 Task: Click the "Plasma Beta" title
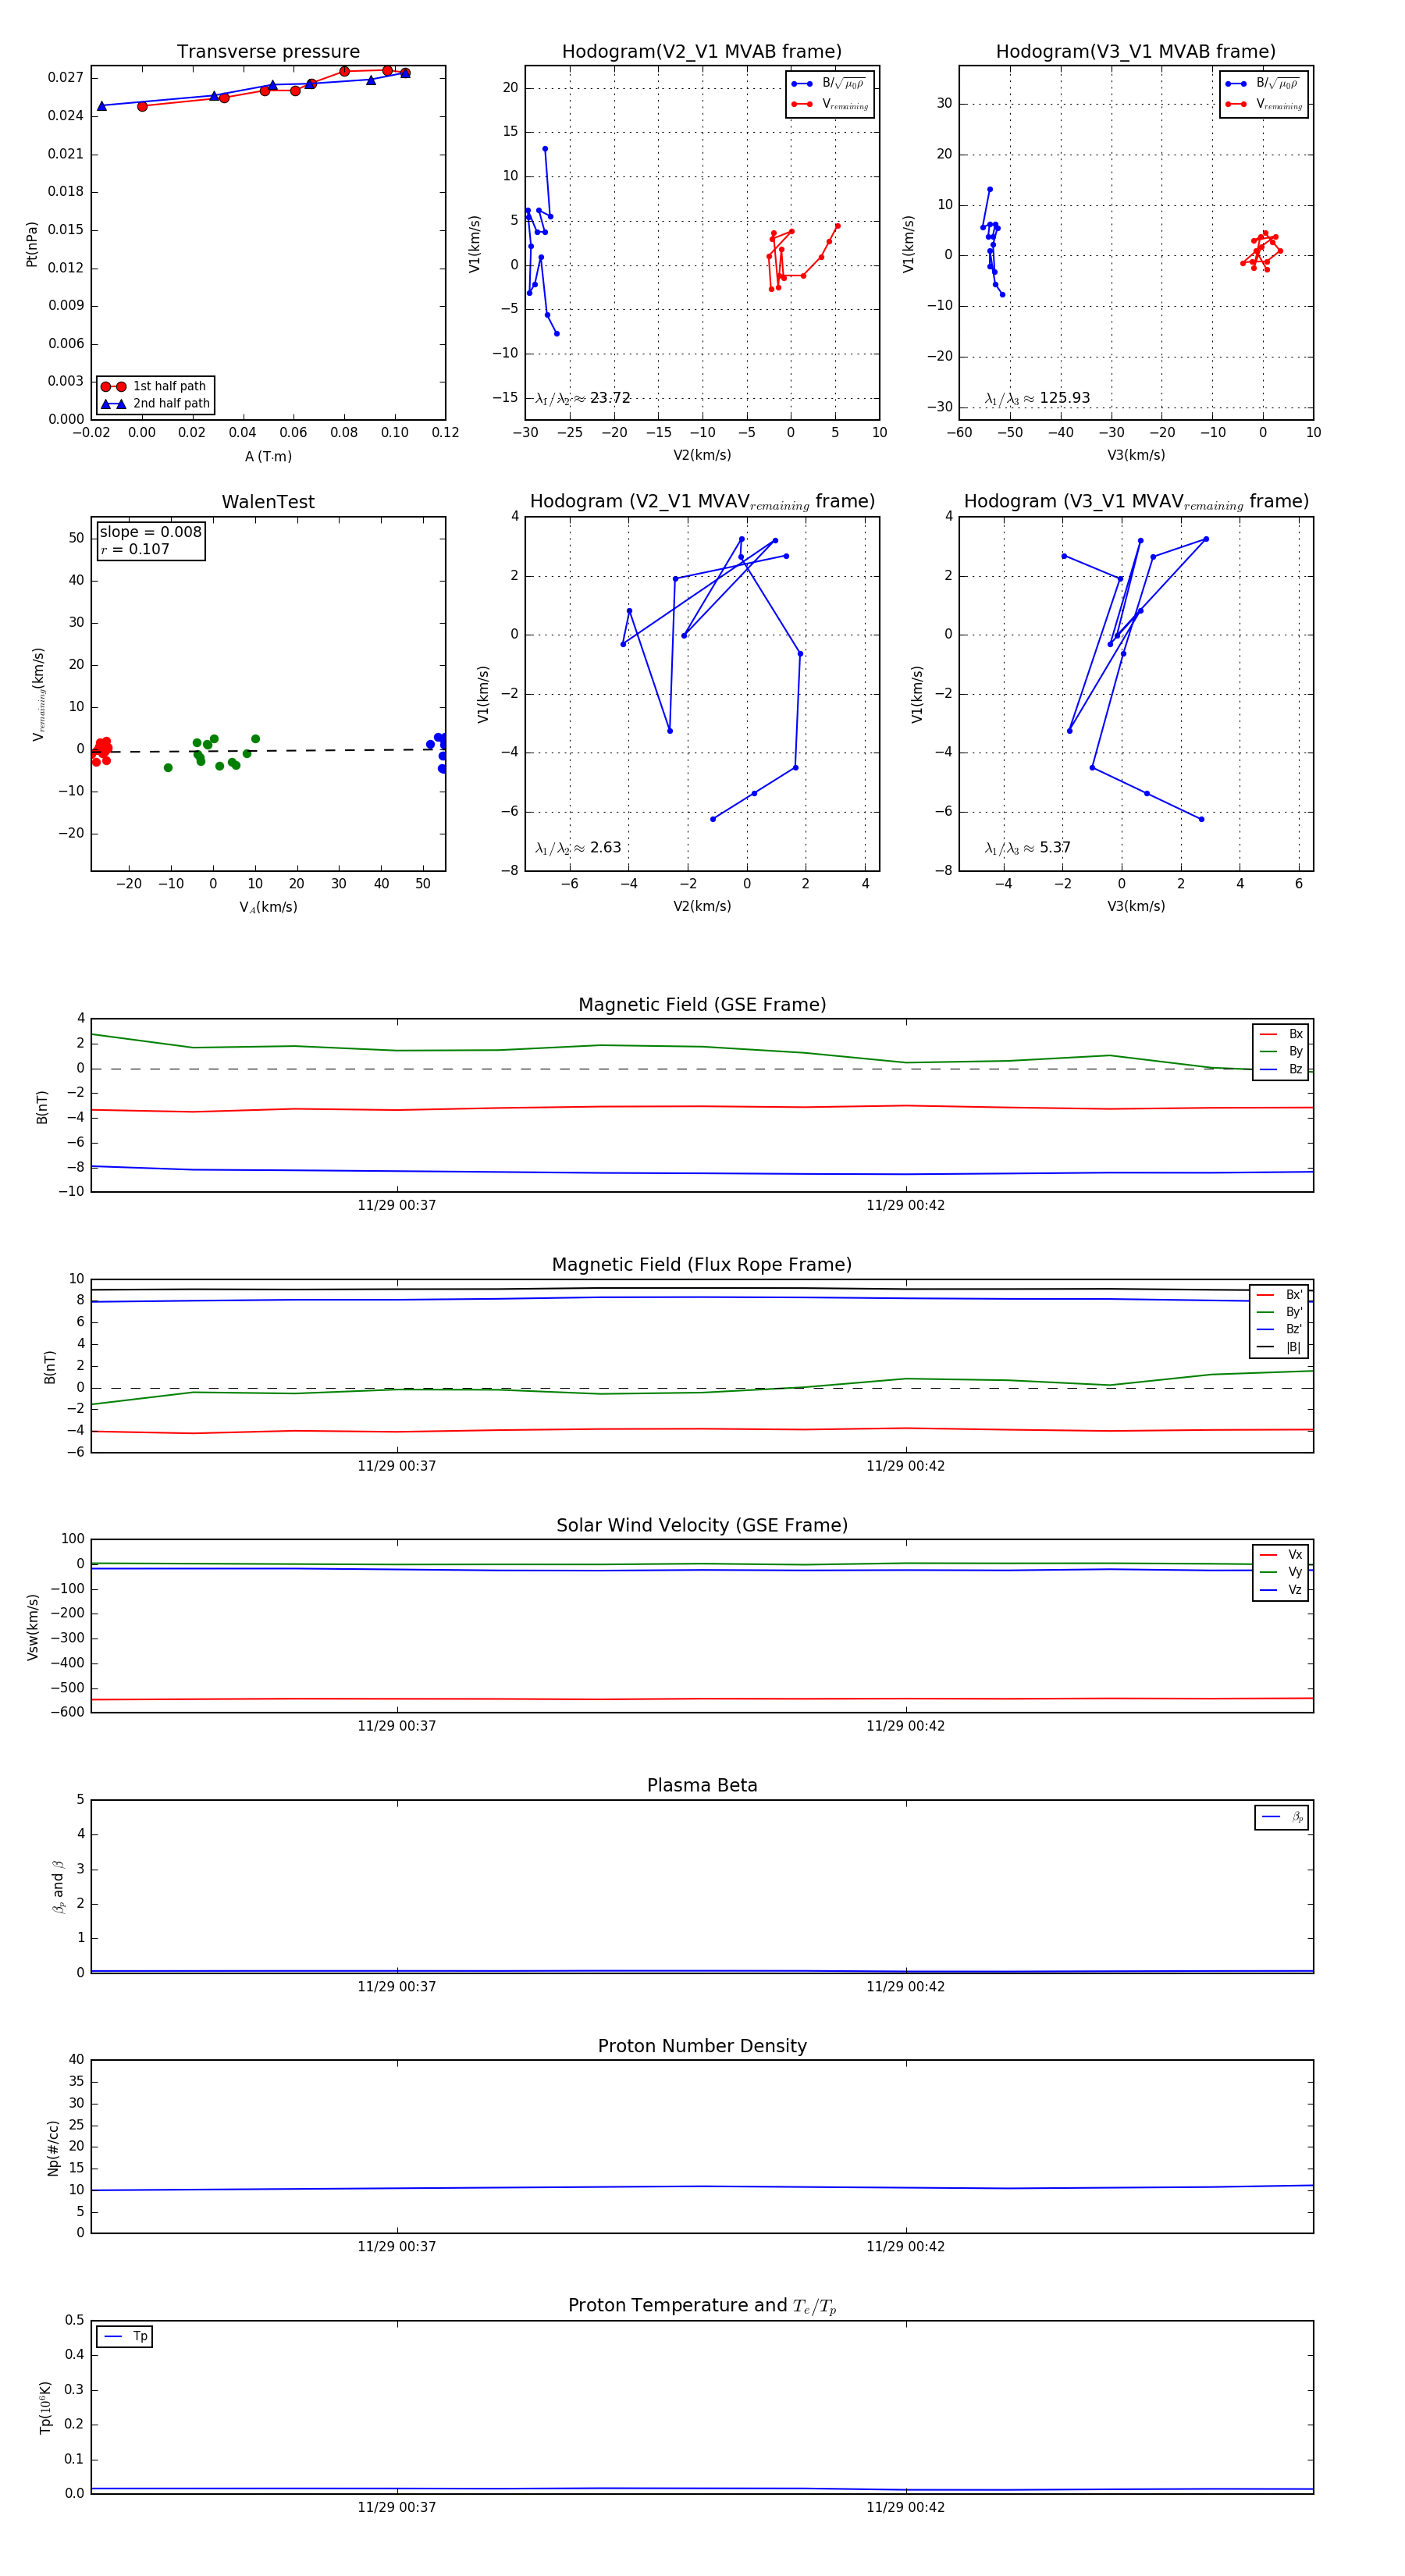point(702,1785)
